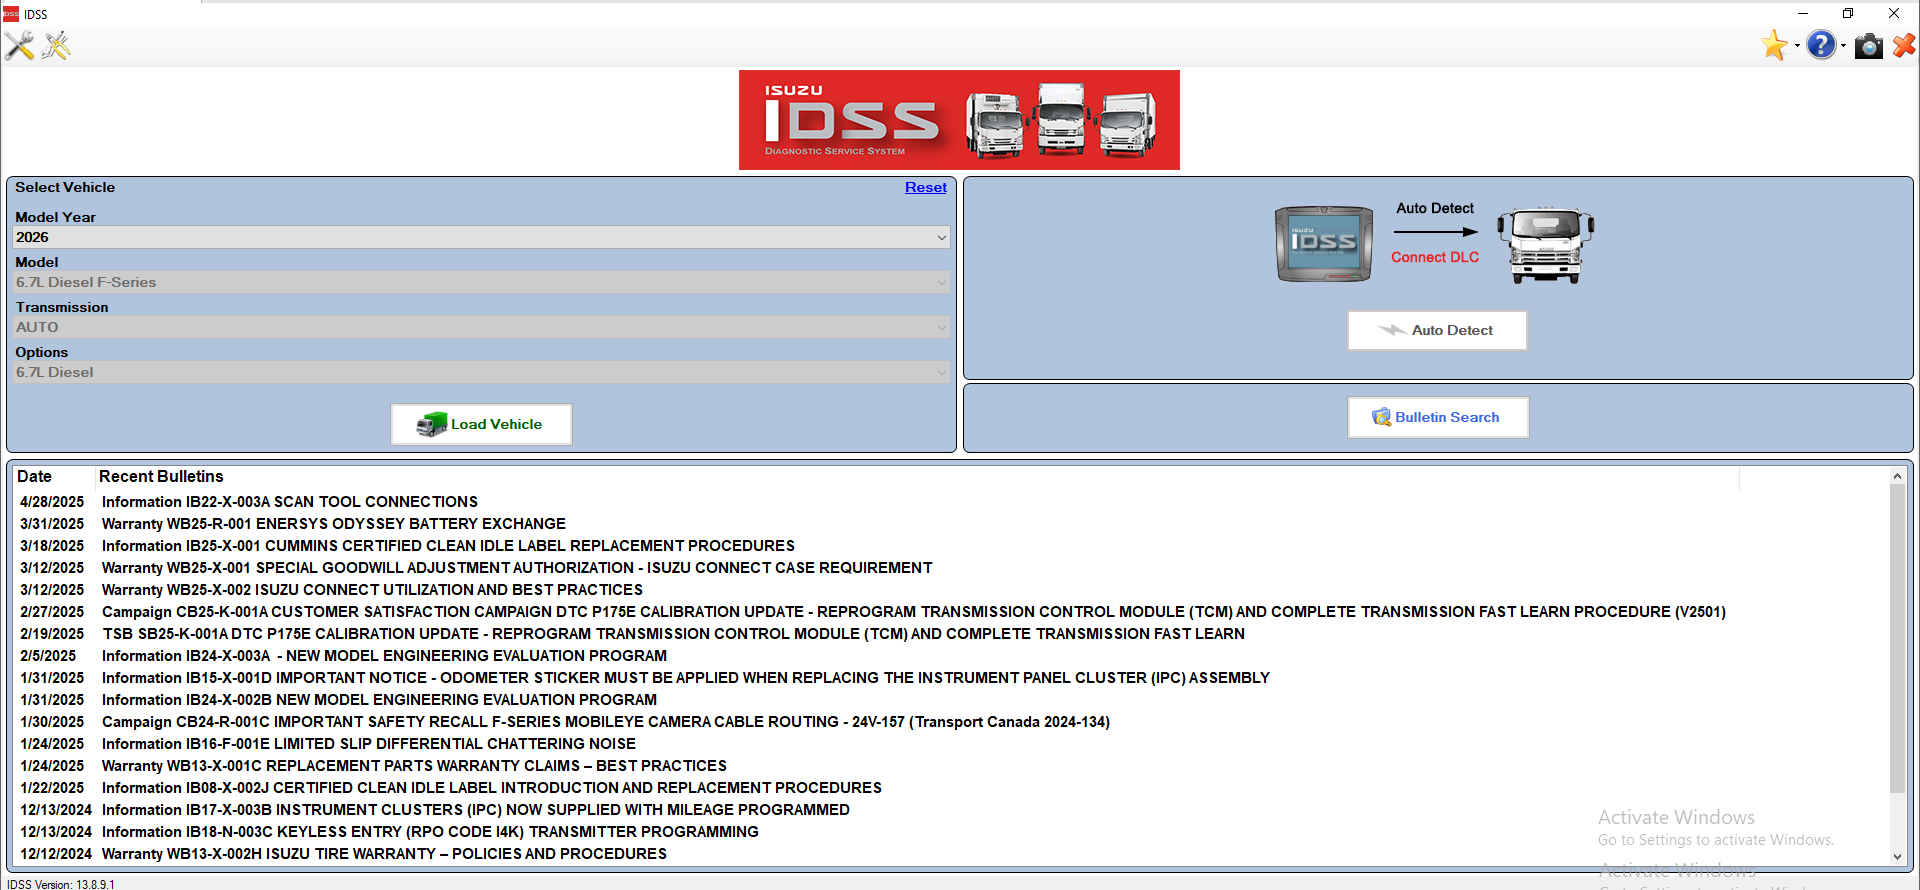
Task: Restore down the IDSS window
Action: click(1848, 13)
